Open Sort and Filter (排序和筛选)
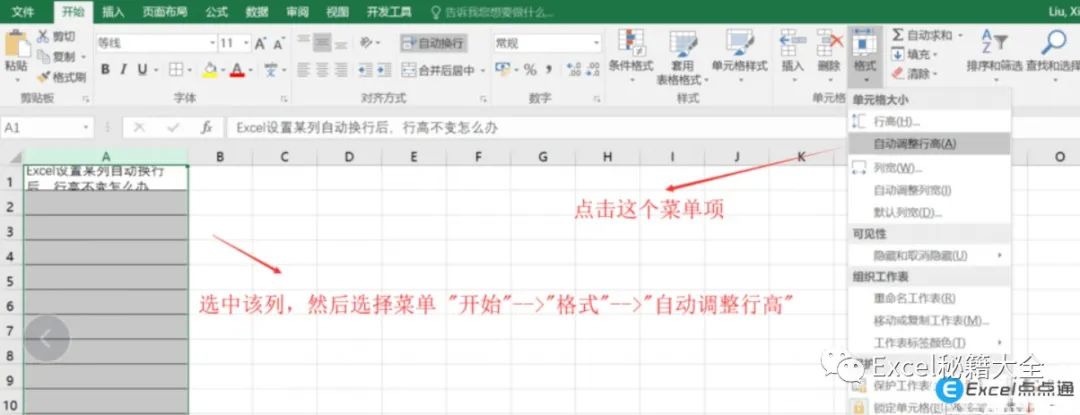 tap(994, 54)
